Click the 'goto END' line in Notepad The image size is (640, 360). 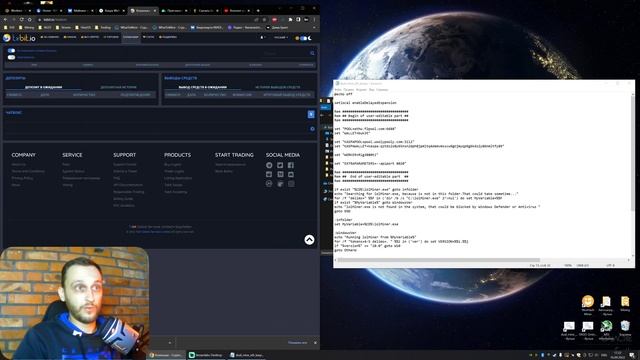(x=342, y=211)
